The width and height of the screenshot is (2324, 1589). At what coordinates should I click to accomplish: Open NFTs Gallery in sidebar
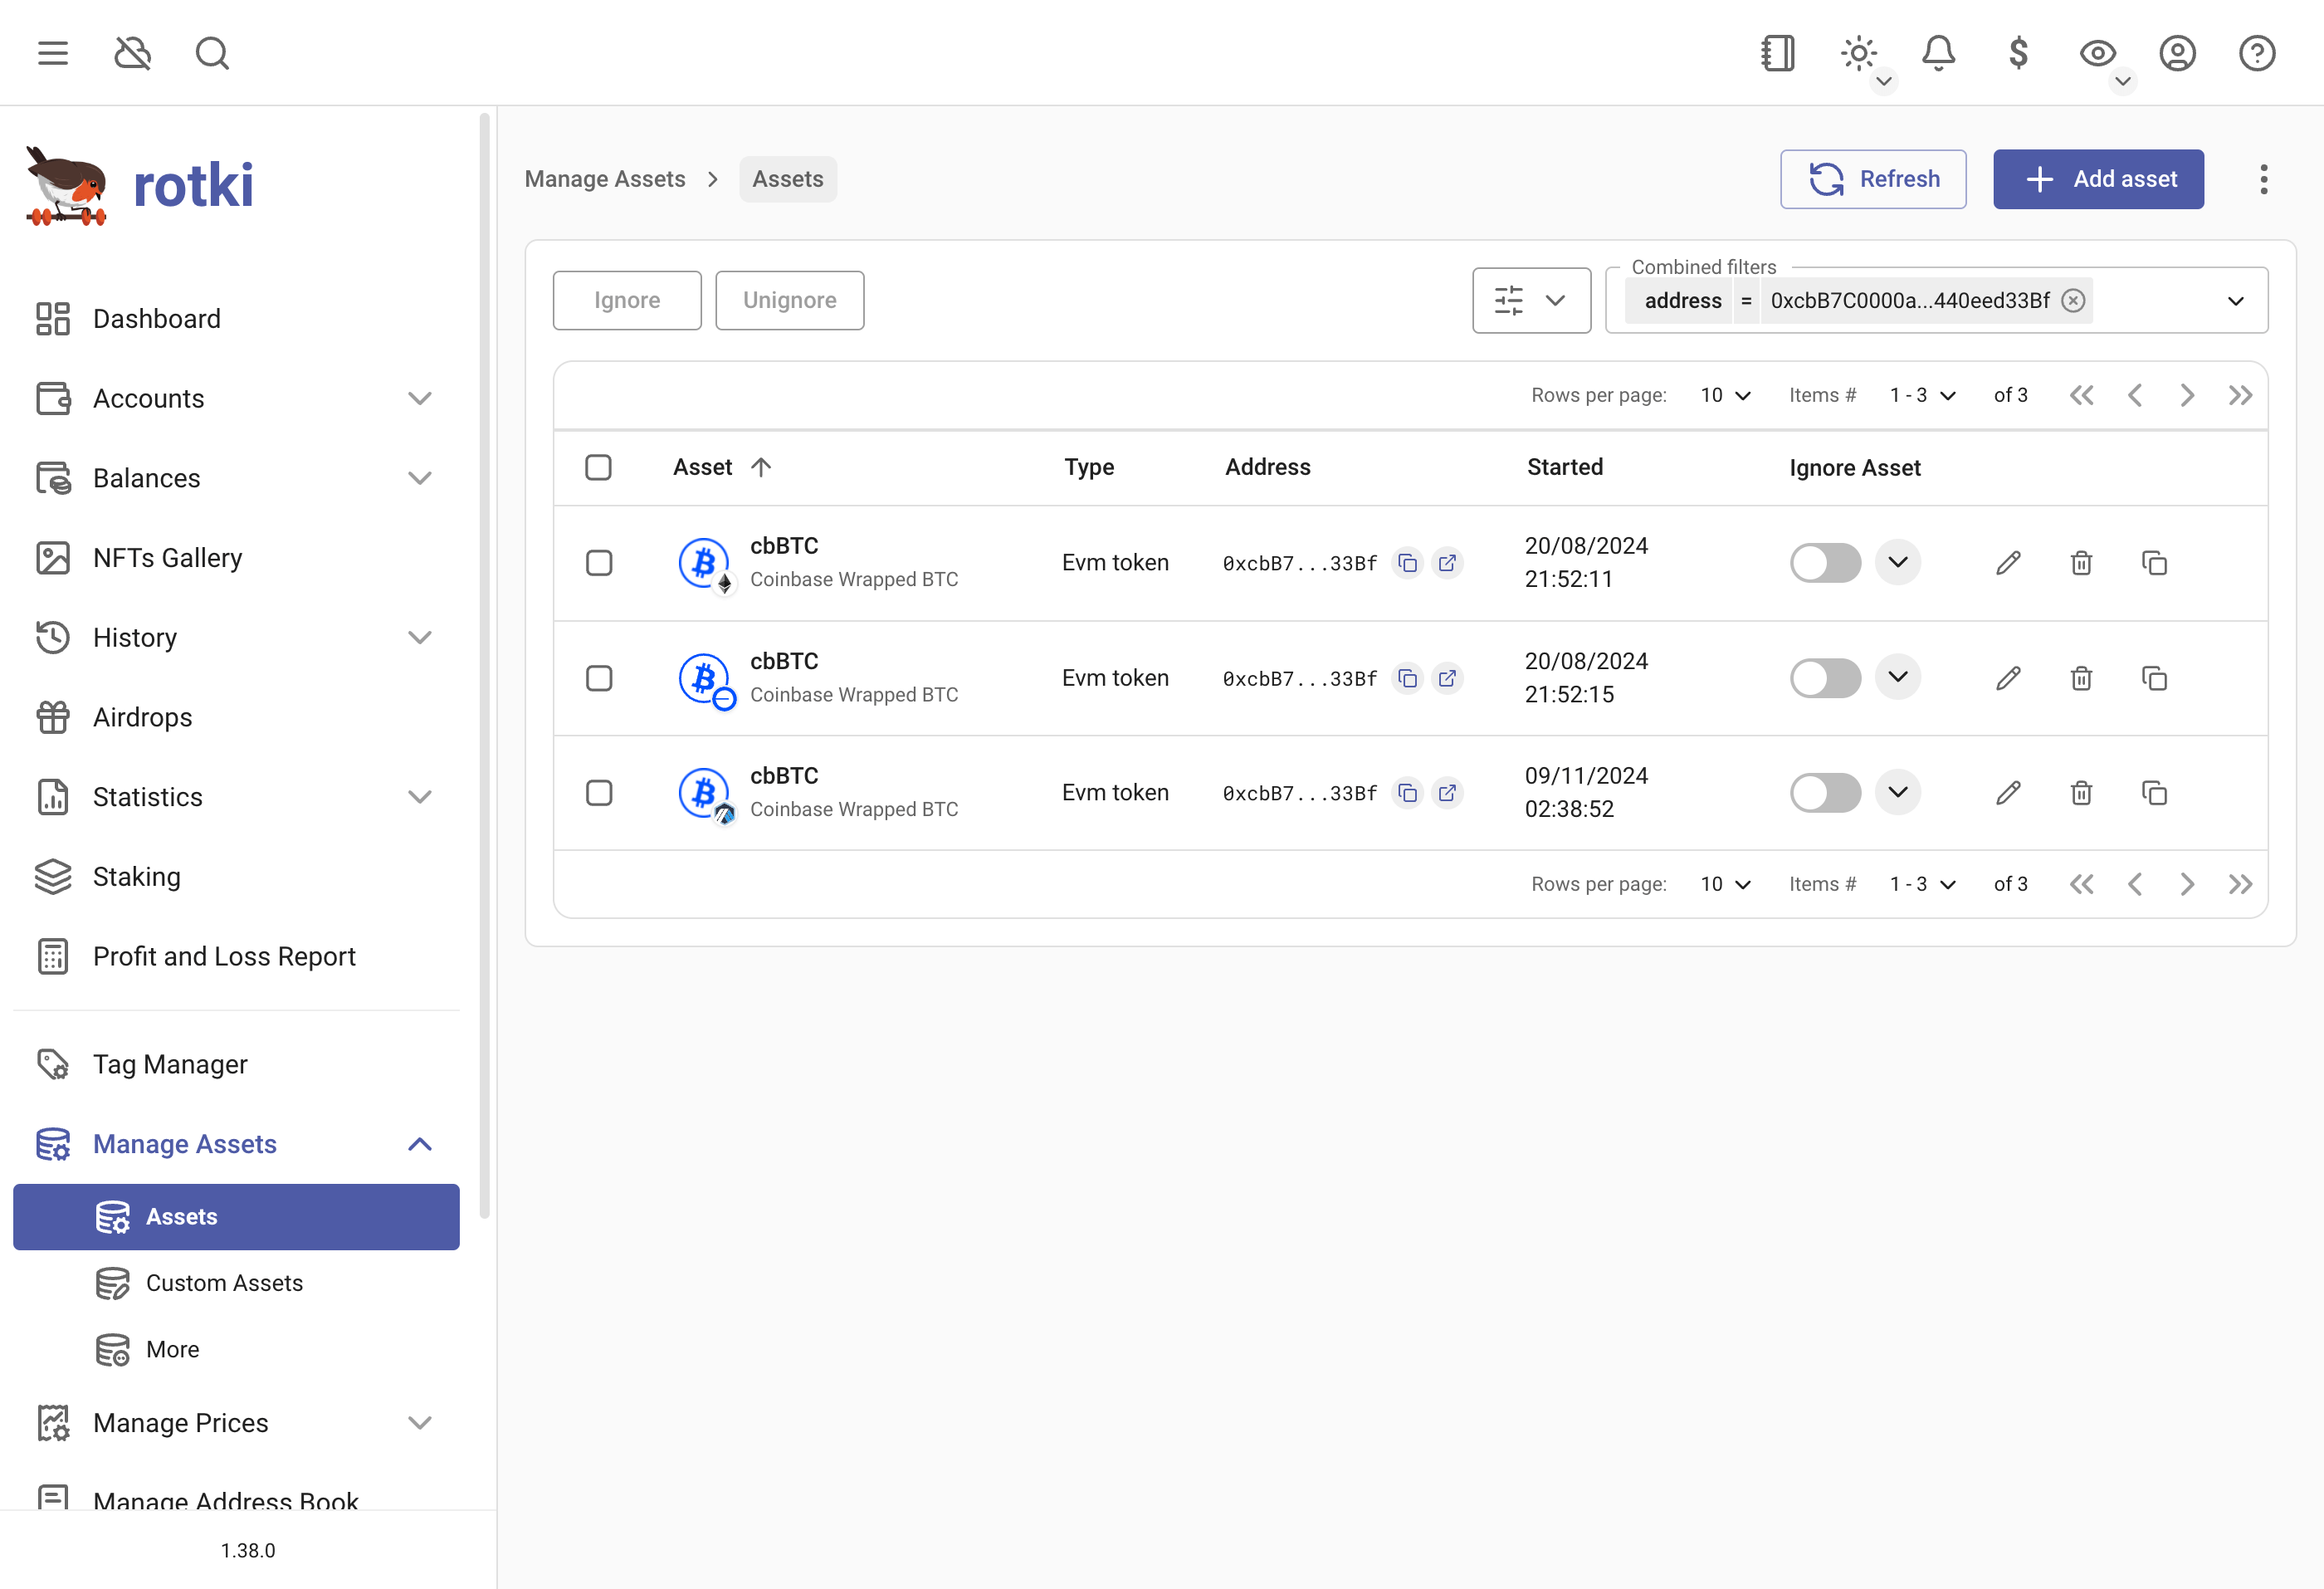coord(236,558)
